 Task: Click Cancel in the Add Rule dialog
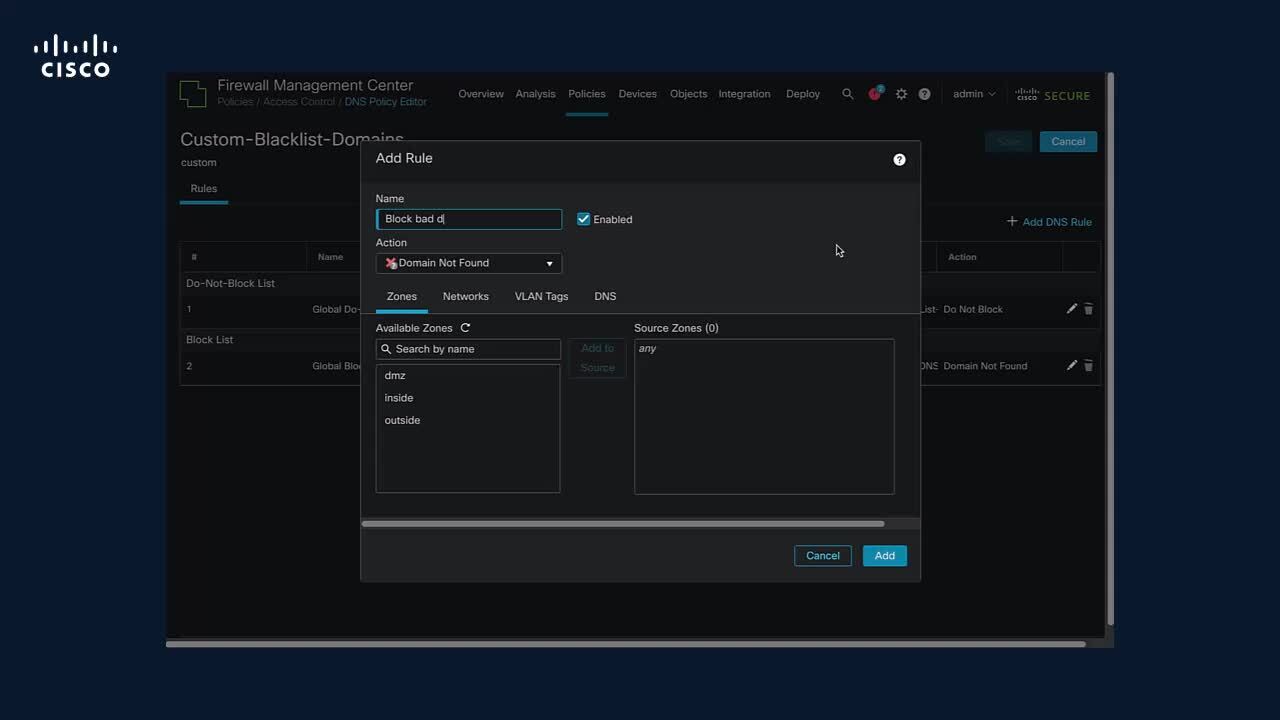pyautogui.click(x=823, y=556)
